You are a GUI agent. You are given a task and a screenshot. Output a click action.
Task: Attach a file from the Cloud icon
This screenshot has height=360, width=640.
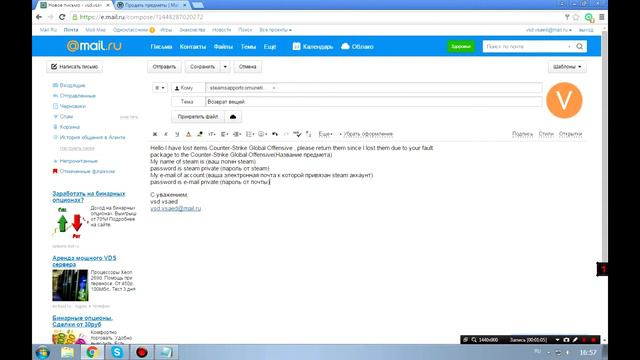[233, 117]
